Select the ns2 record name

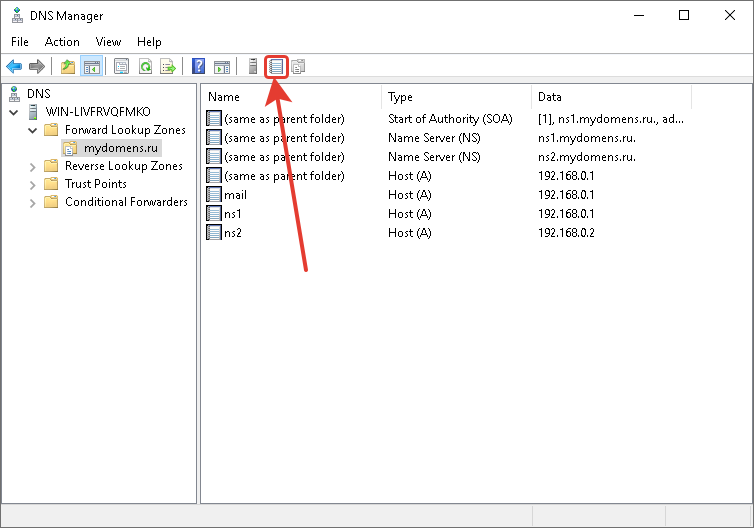pos(233,233)
